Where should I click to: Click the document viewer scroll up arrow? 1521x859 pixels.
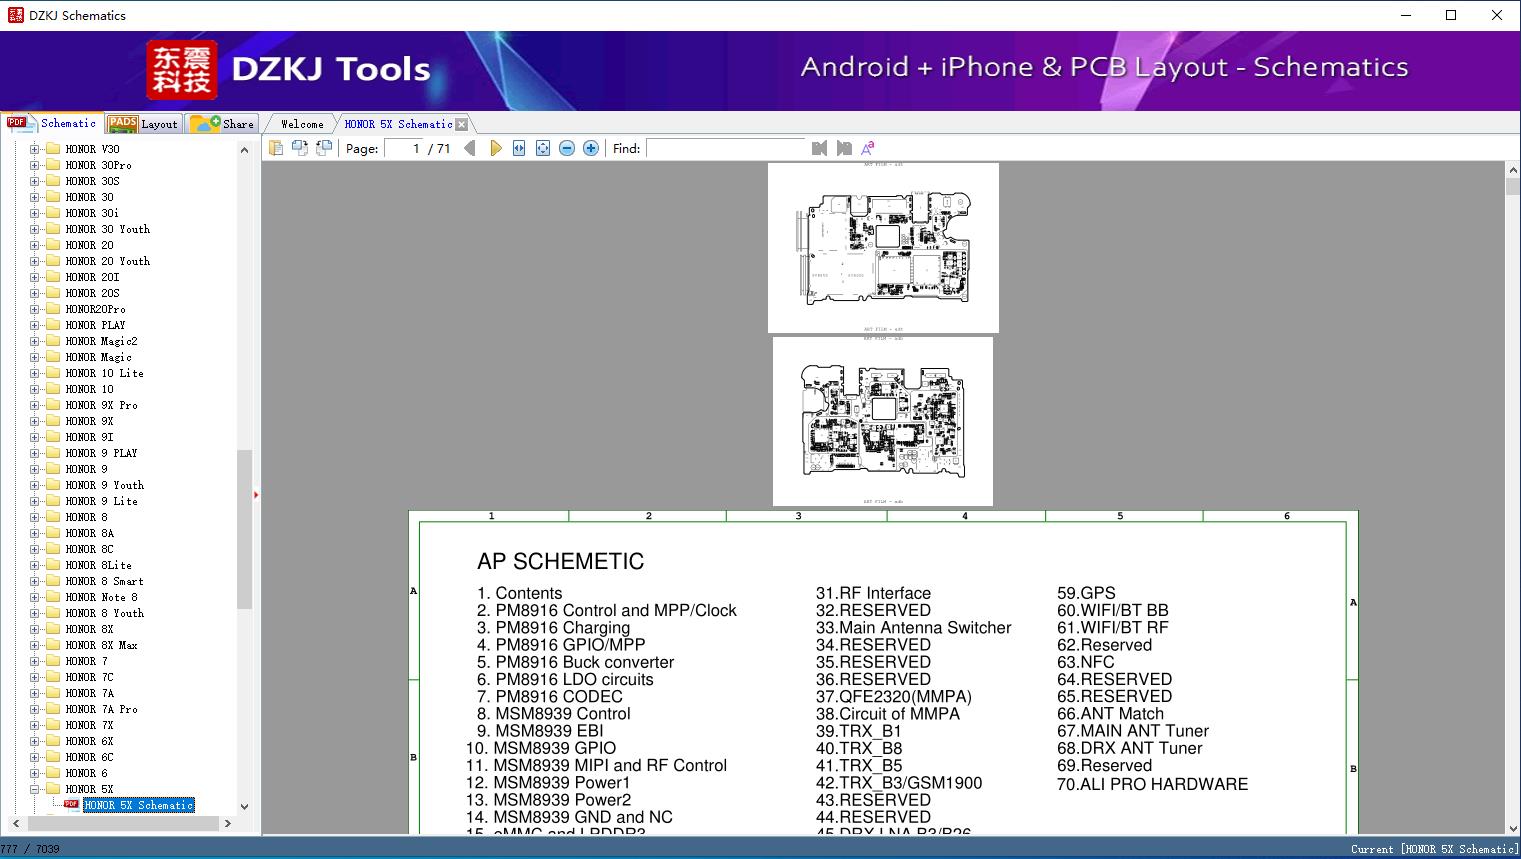[1512, 171]
